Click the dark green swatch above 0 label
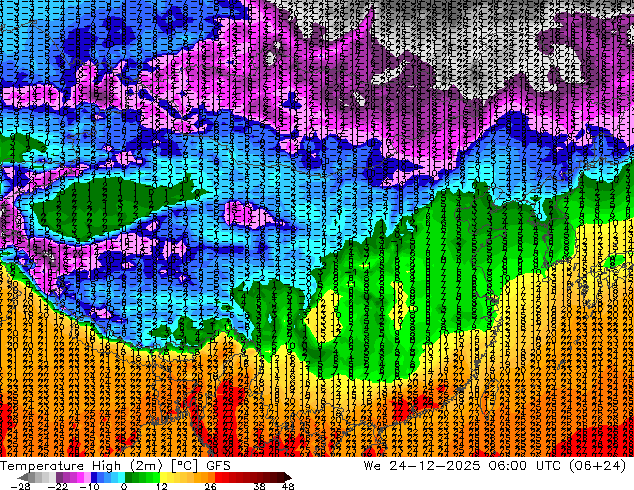The height and width of the screenshot is (490, 634). tap(129, 477)
